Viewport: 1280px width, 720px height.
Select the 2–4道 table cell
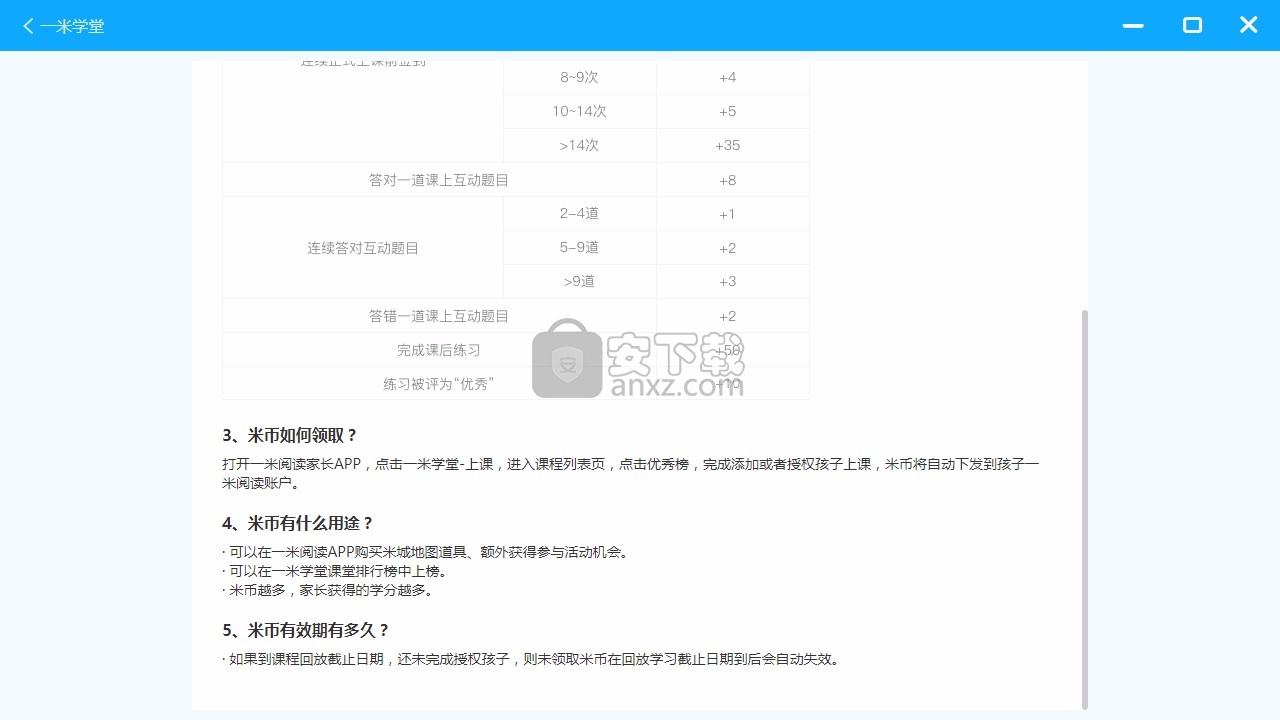click(580, 213)
